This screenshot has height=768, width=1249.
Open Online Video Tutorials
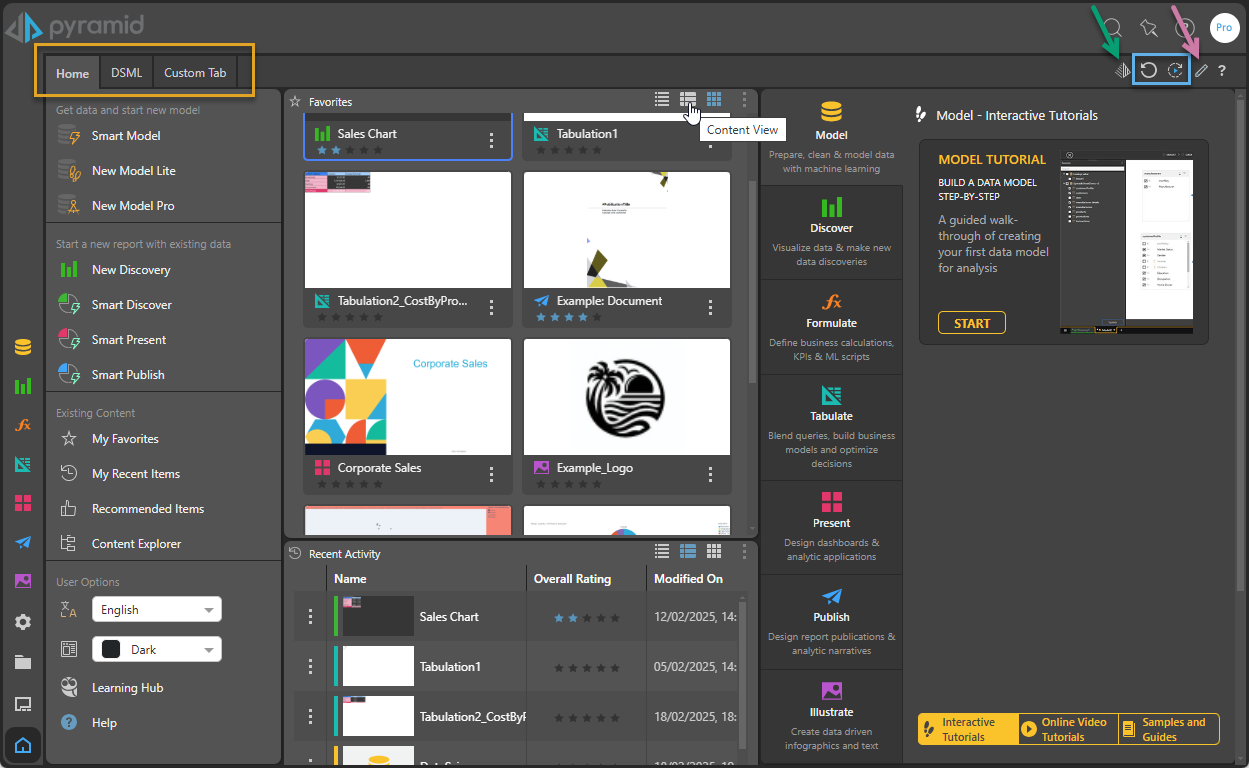tap(1068, 730)
